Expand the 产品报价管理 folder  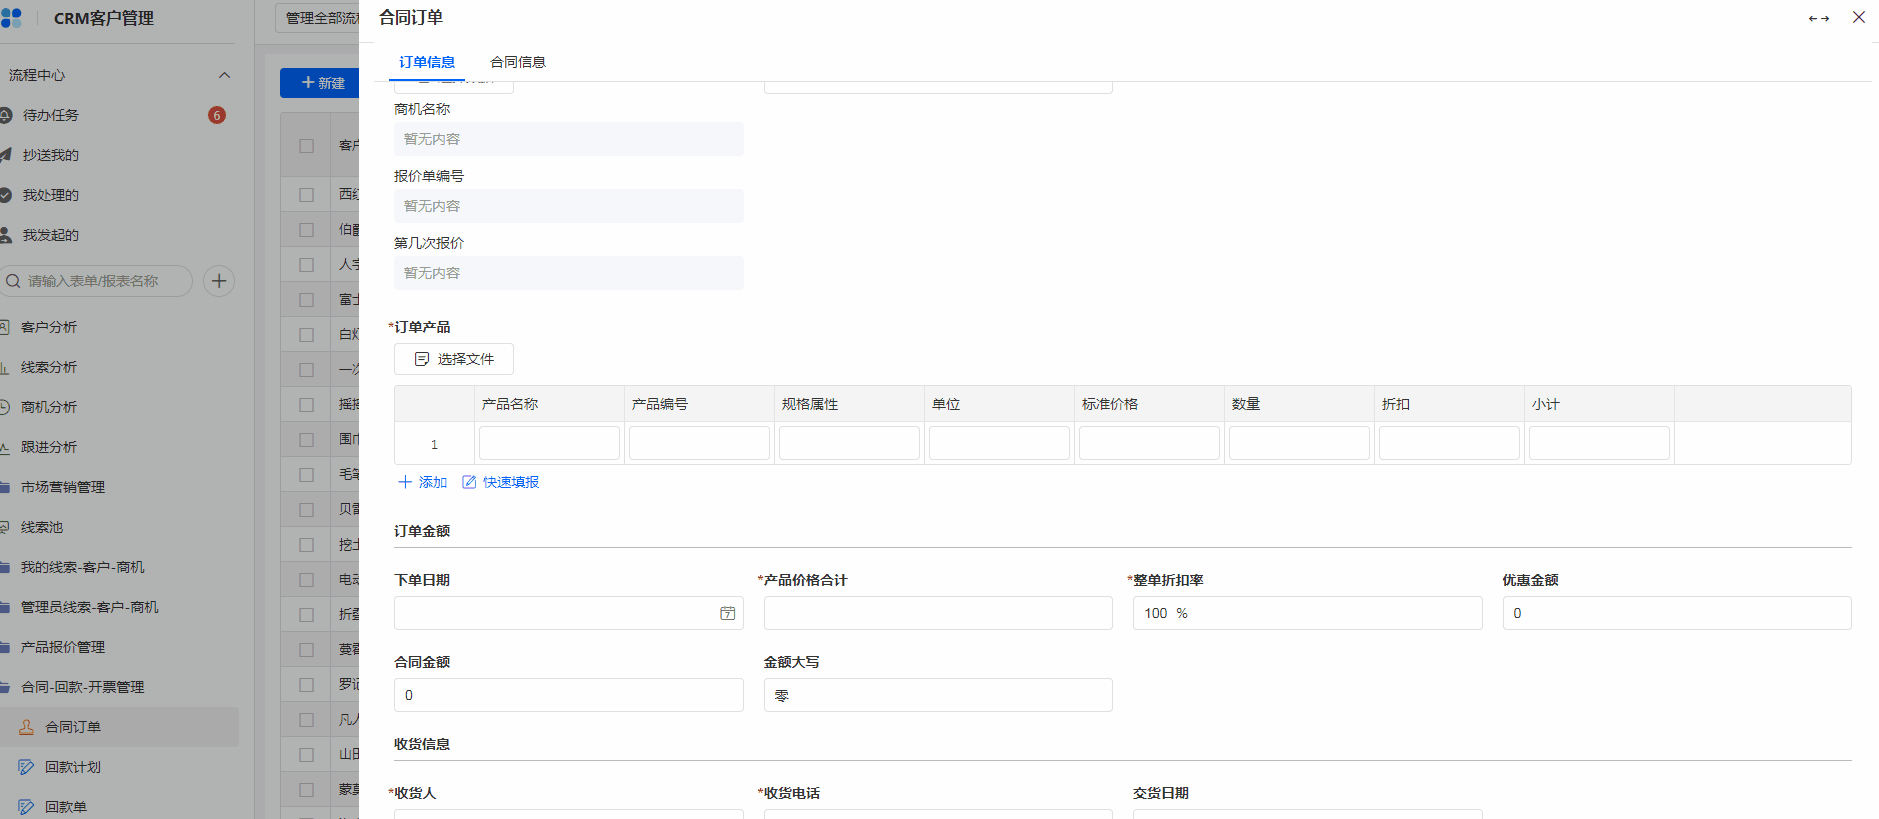[x=62, y=647]
